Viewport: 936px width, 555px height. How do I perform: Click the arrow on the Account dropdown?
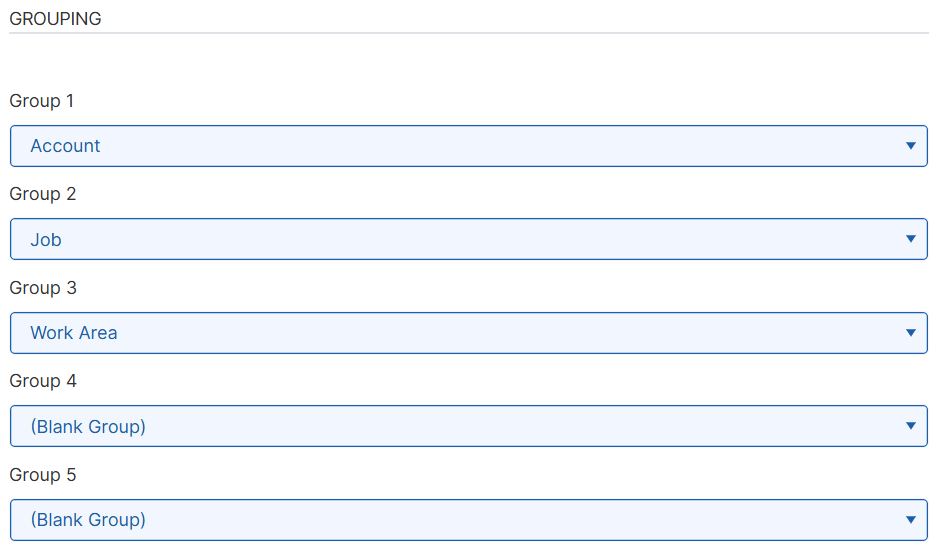910,146
